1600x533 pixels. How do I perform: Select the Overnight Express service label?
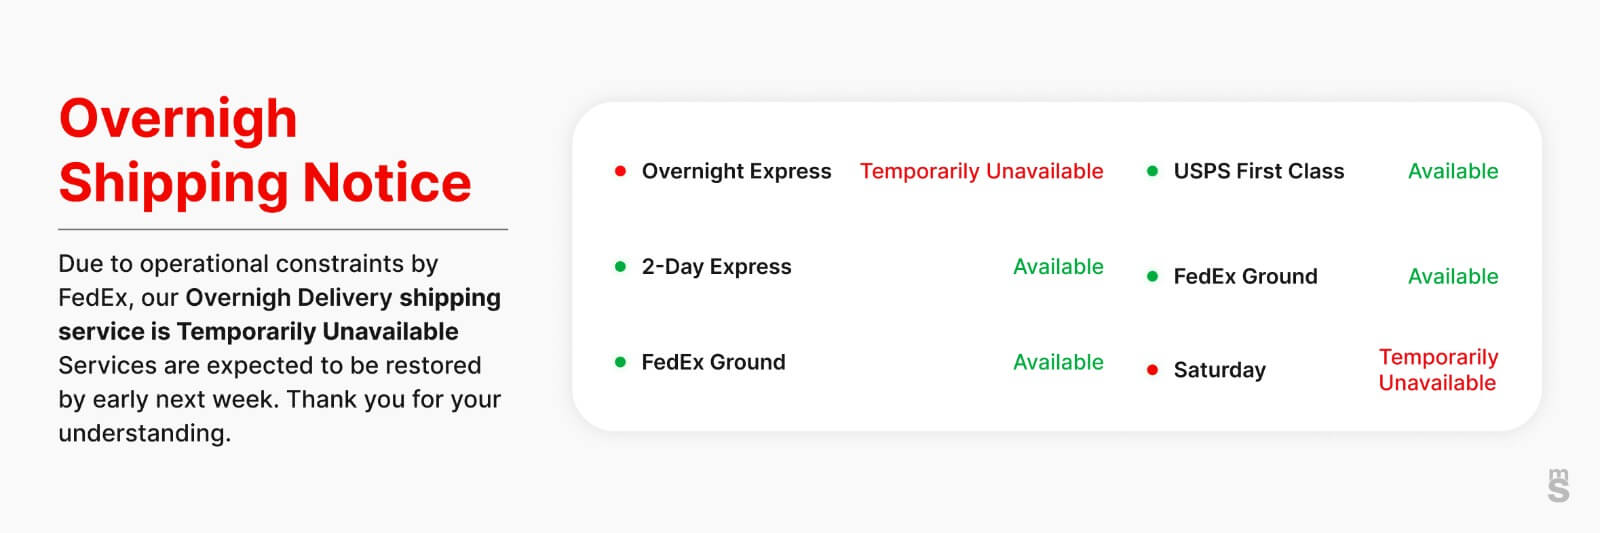[x=736, y=171]
